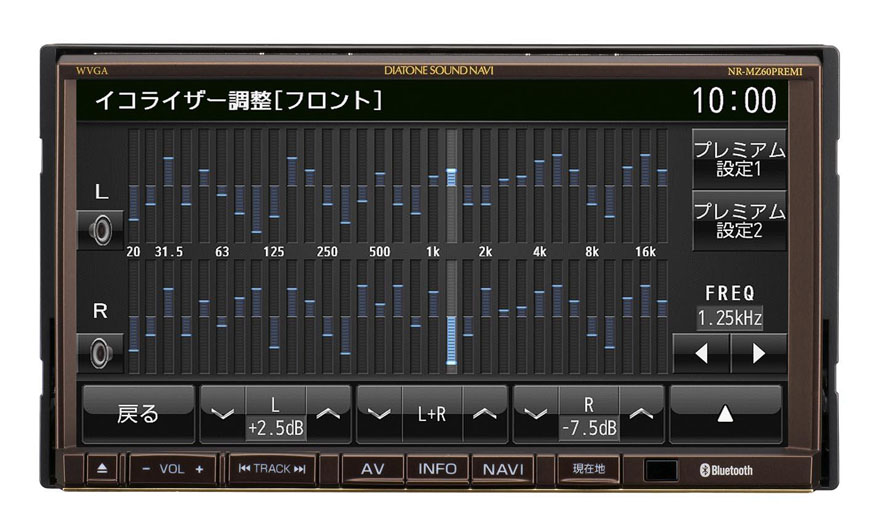The image size is (880, 527).
Task: Open the INFO screen
Action: point(437,469)
